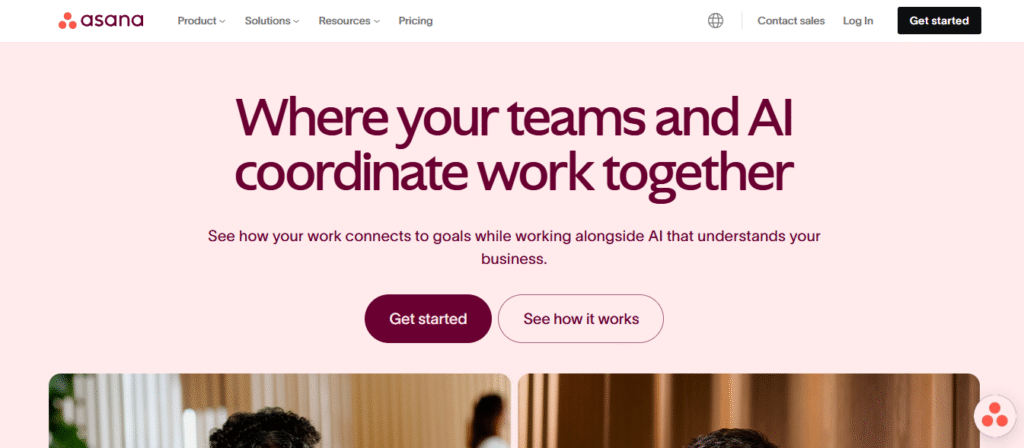The image size is (1024, 448).
Task: Click the Log In link
Action: [x=858, y=21]
